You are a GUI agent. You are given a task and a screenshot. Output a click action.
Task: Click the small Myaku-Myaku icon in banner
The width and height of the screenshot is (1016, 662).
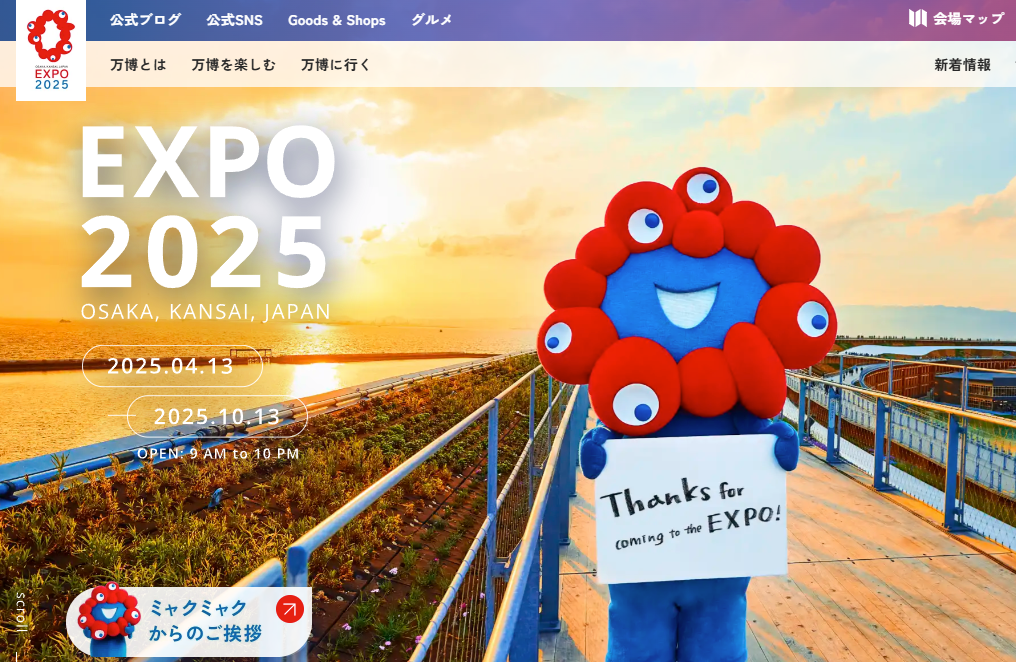[x=109, y=619]
